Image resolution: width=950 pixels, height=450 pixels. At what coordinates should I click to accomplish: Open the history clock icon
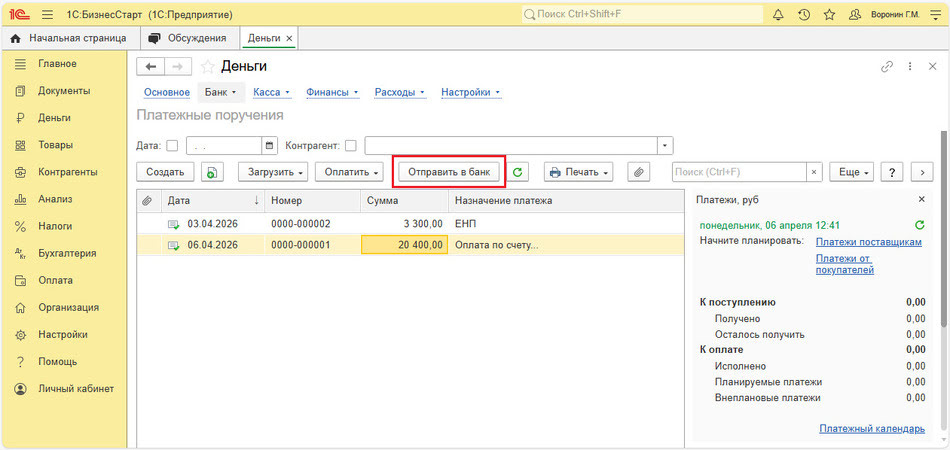(x=804, y=15)
